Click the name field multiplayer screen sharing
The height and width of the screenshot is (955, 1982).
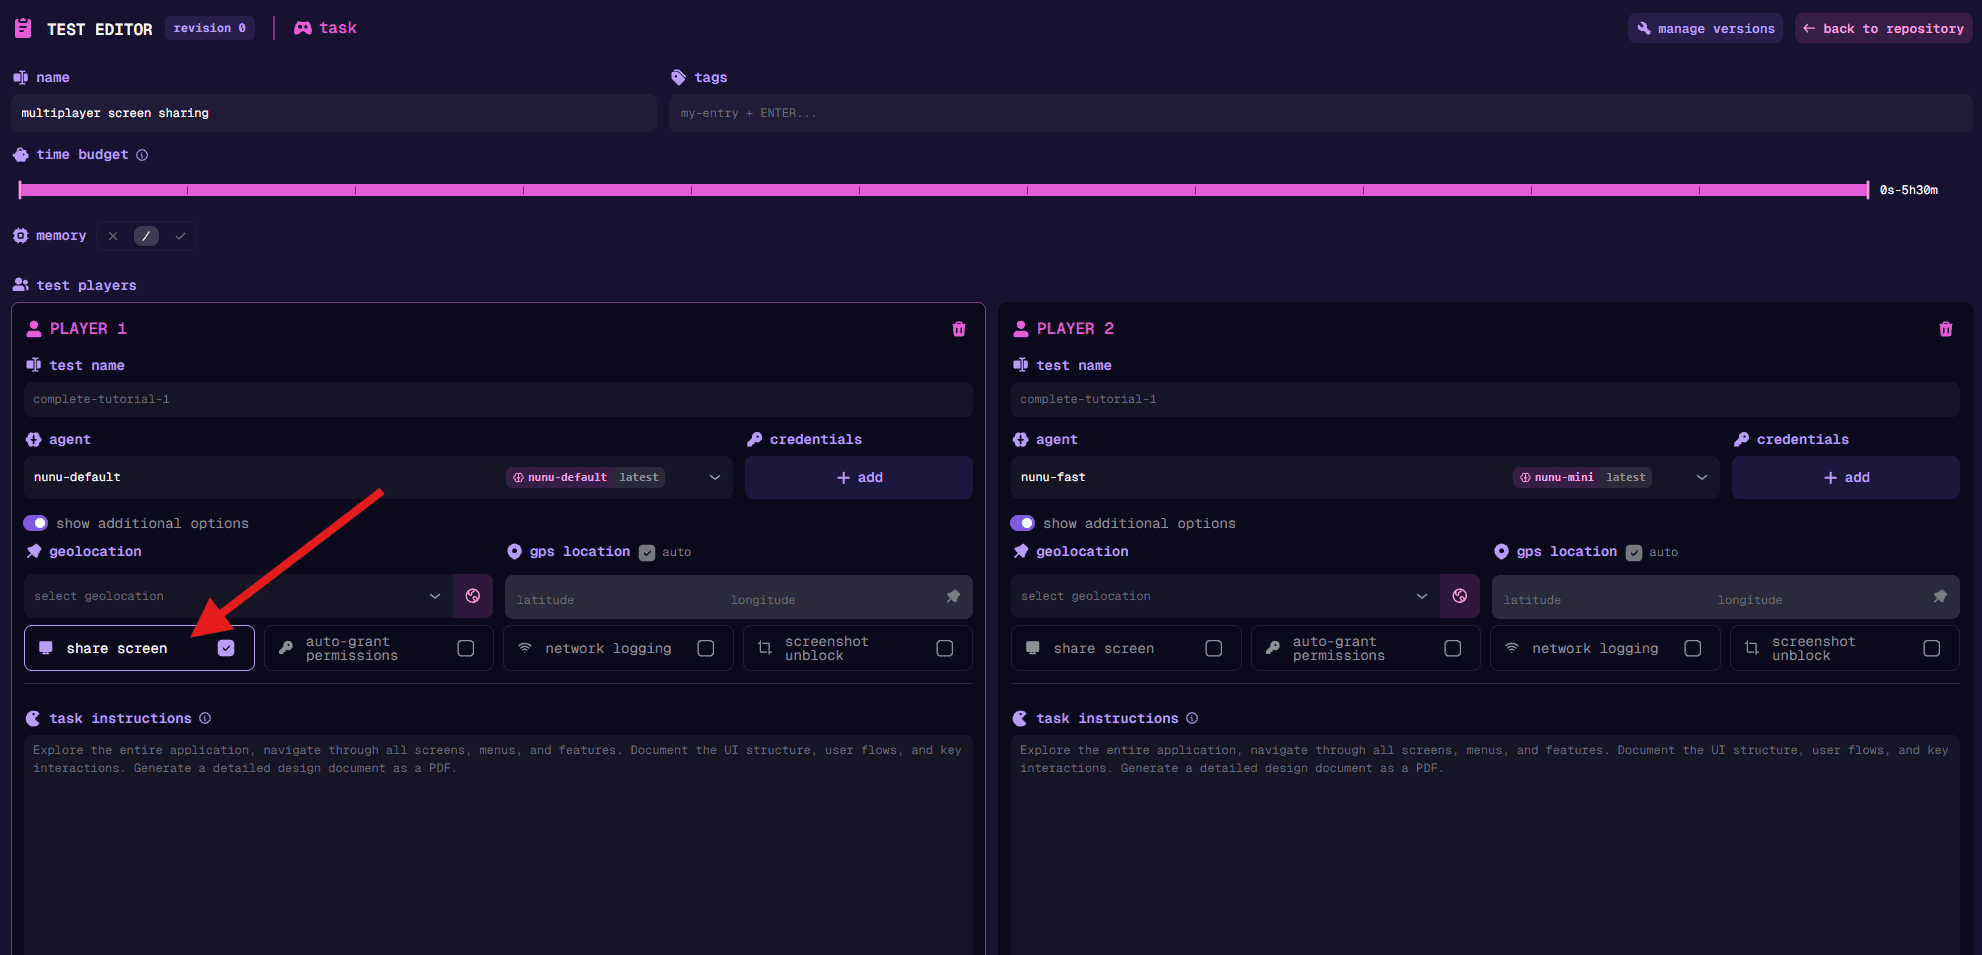tap(334, 113)
